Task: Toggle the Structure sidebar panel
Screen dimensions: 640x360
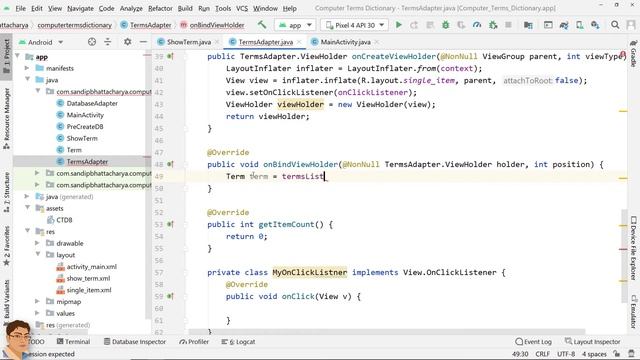Action: tap(7, 192)
